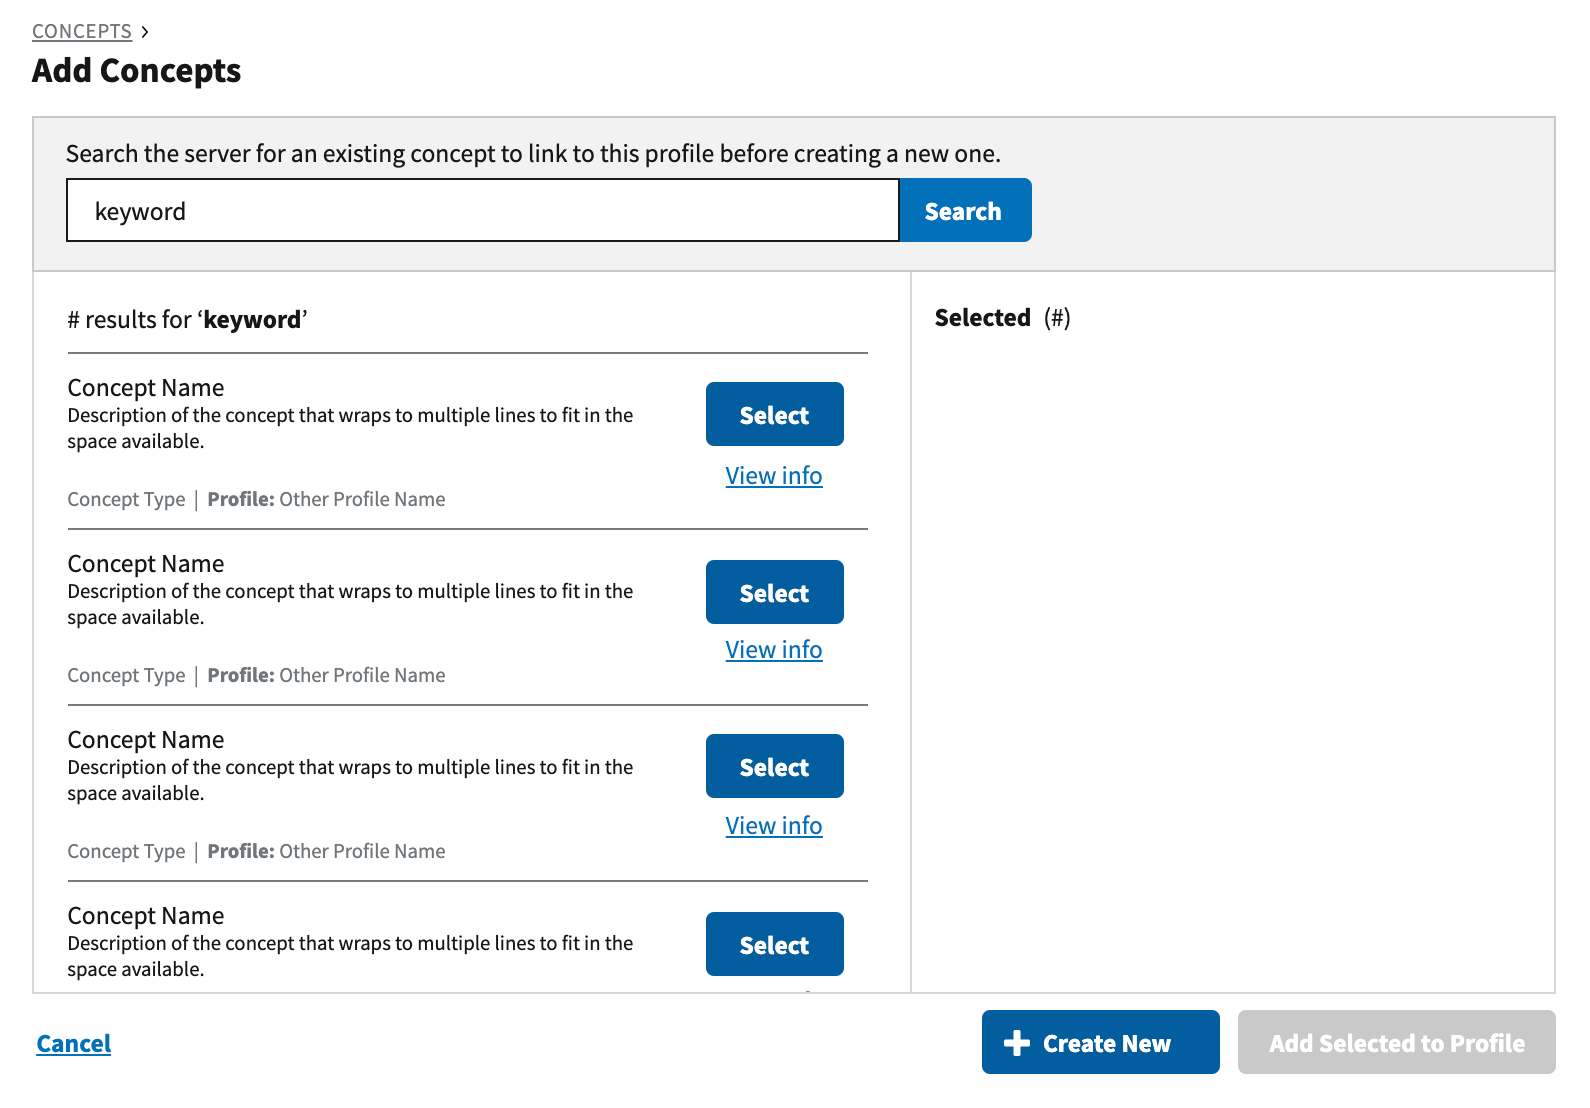Image resolution: width=1590 pixels, height=1108 pixels.
Task: Select the second concept result
Action: pos(774,593)
